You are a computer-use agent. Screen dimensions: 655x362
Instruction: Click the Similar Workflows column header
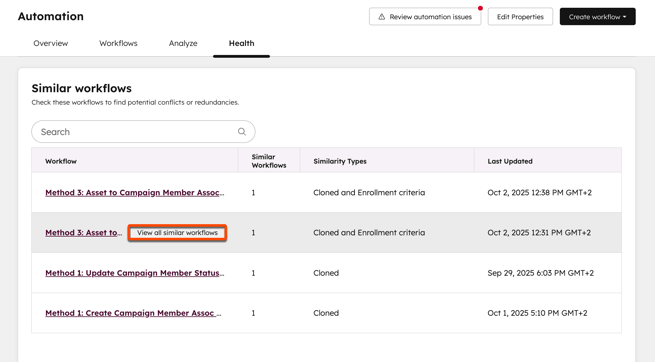click(x=269, y=161)
